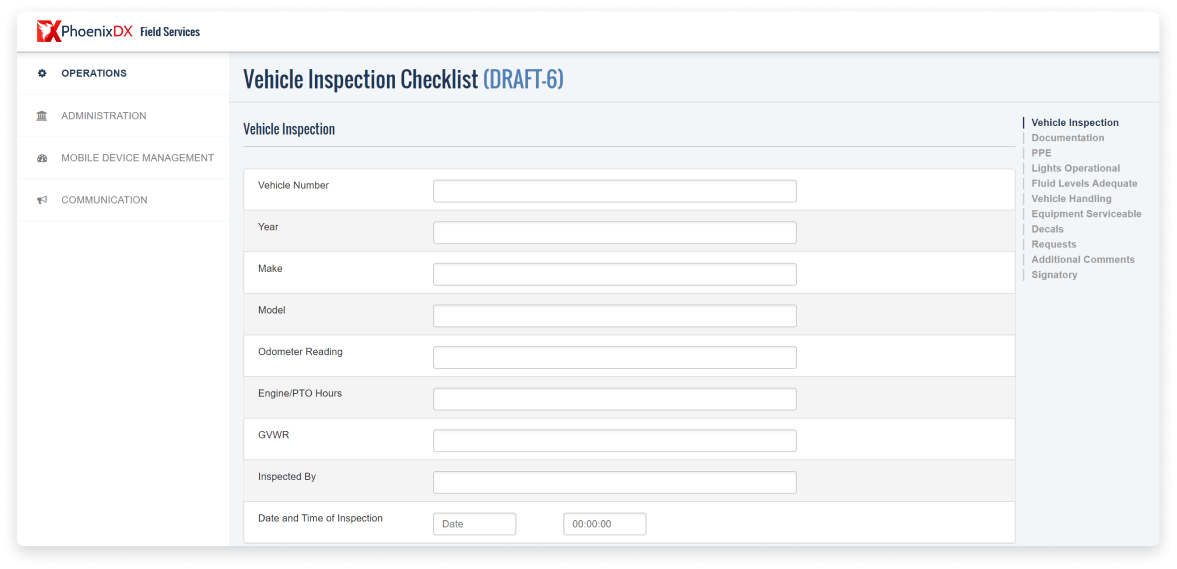Click the Operations gear icon
1177x569 pixels.
[x=42, y=73]
